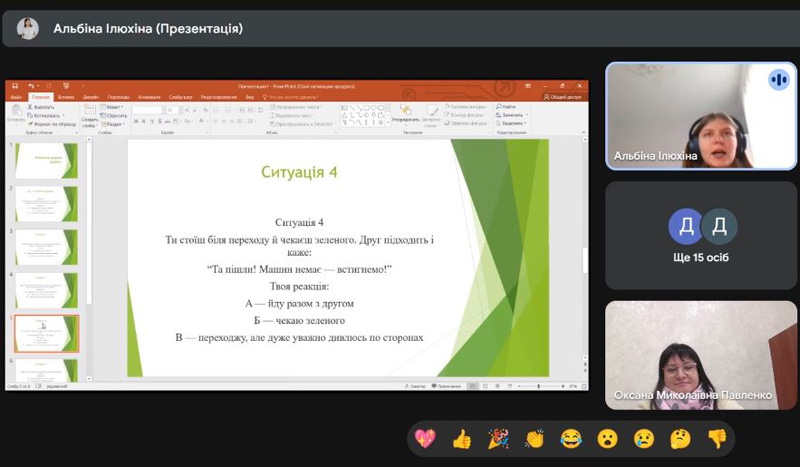Click the Общий доступ share button
The width and height of the screenshot is (800, 467).
coord(563,97)
